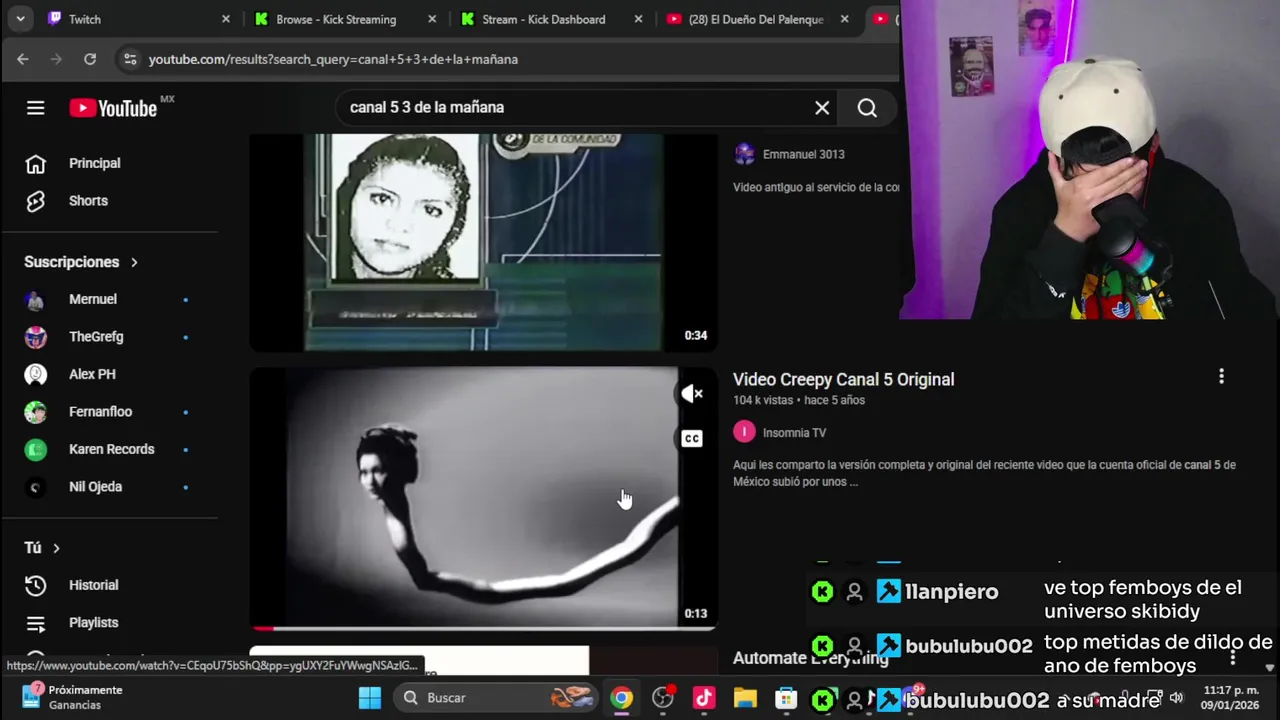Image resolution: width=1280 pixels, height=720 pixels.
Task: Click the 'Video antiguo al servicio' description
Action: pyautogui.click(x=816, y=187)
